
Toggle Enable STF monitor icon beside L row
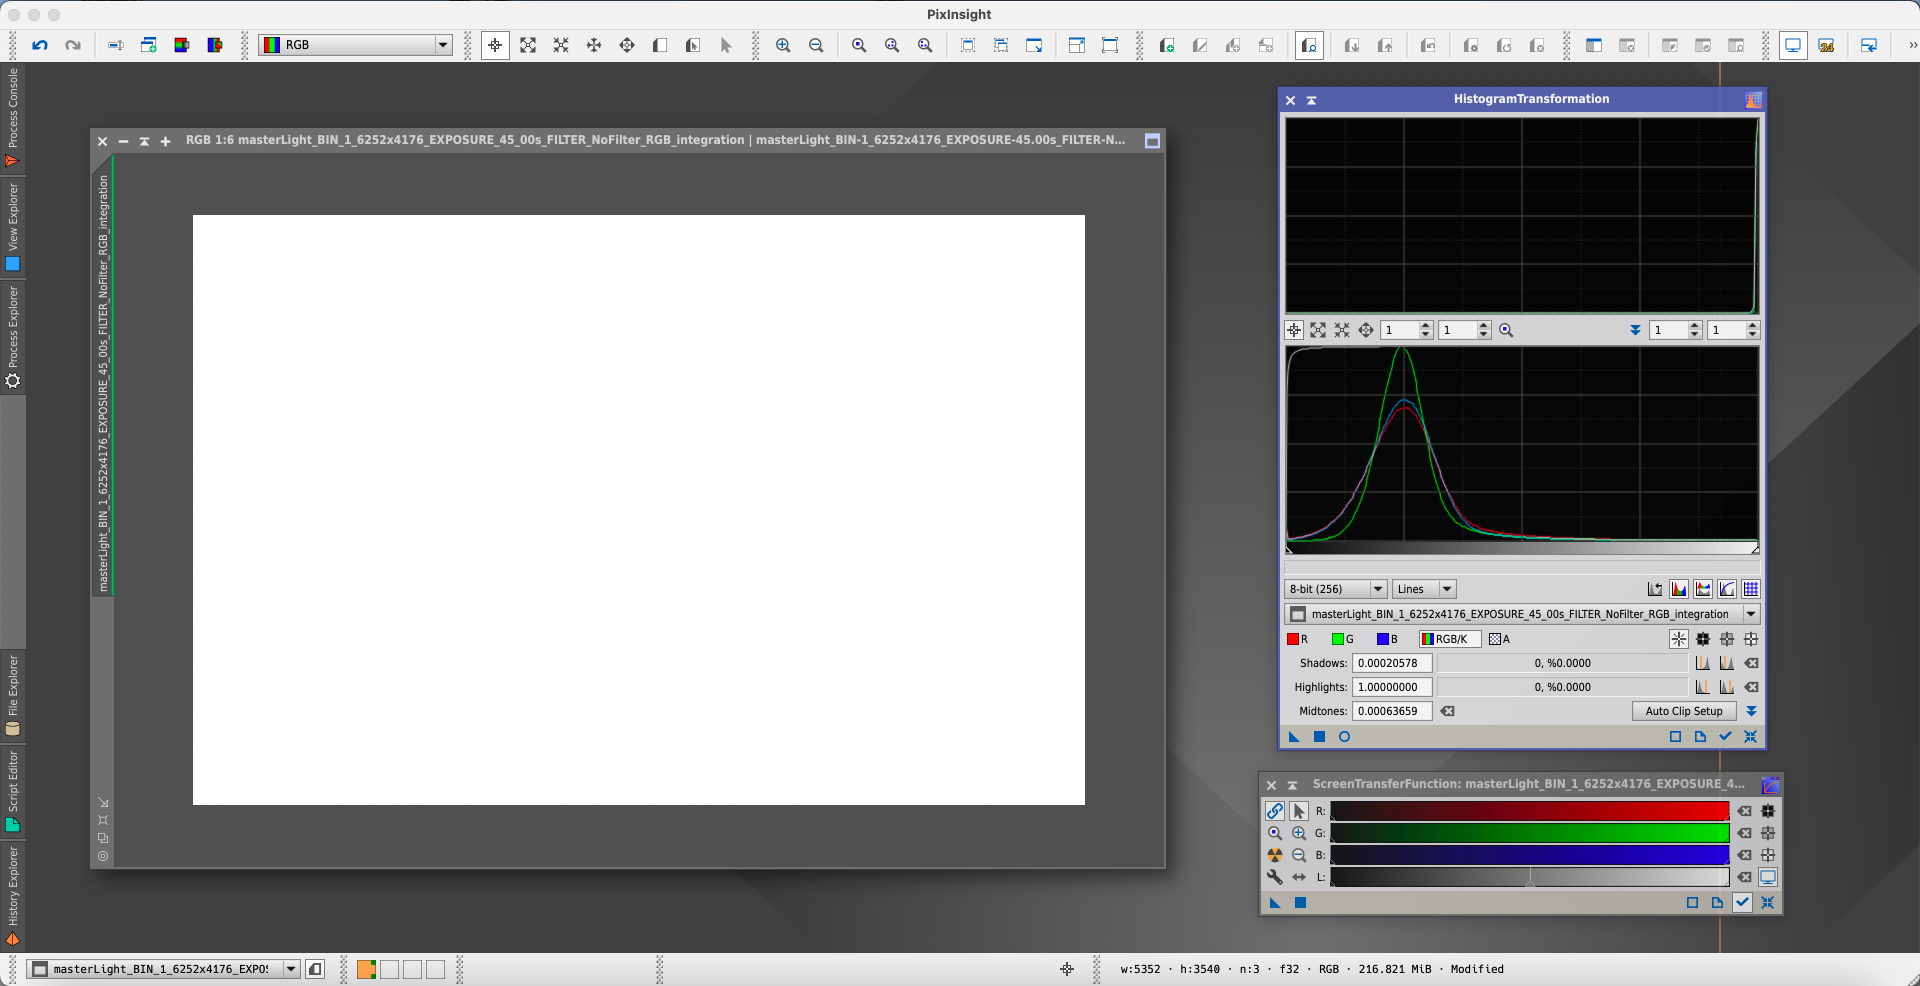(1768, 877)
